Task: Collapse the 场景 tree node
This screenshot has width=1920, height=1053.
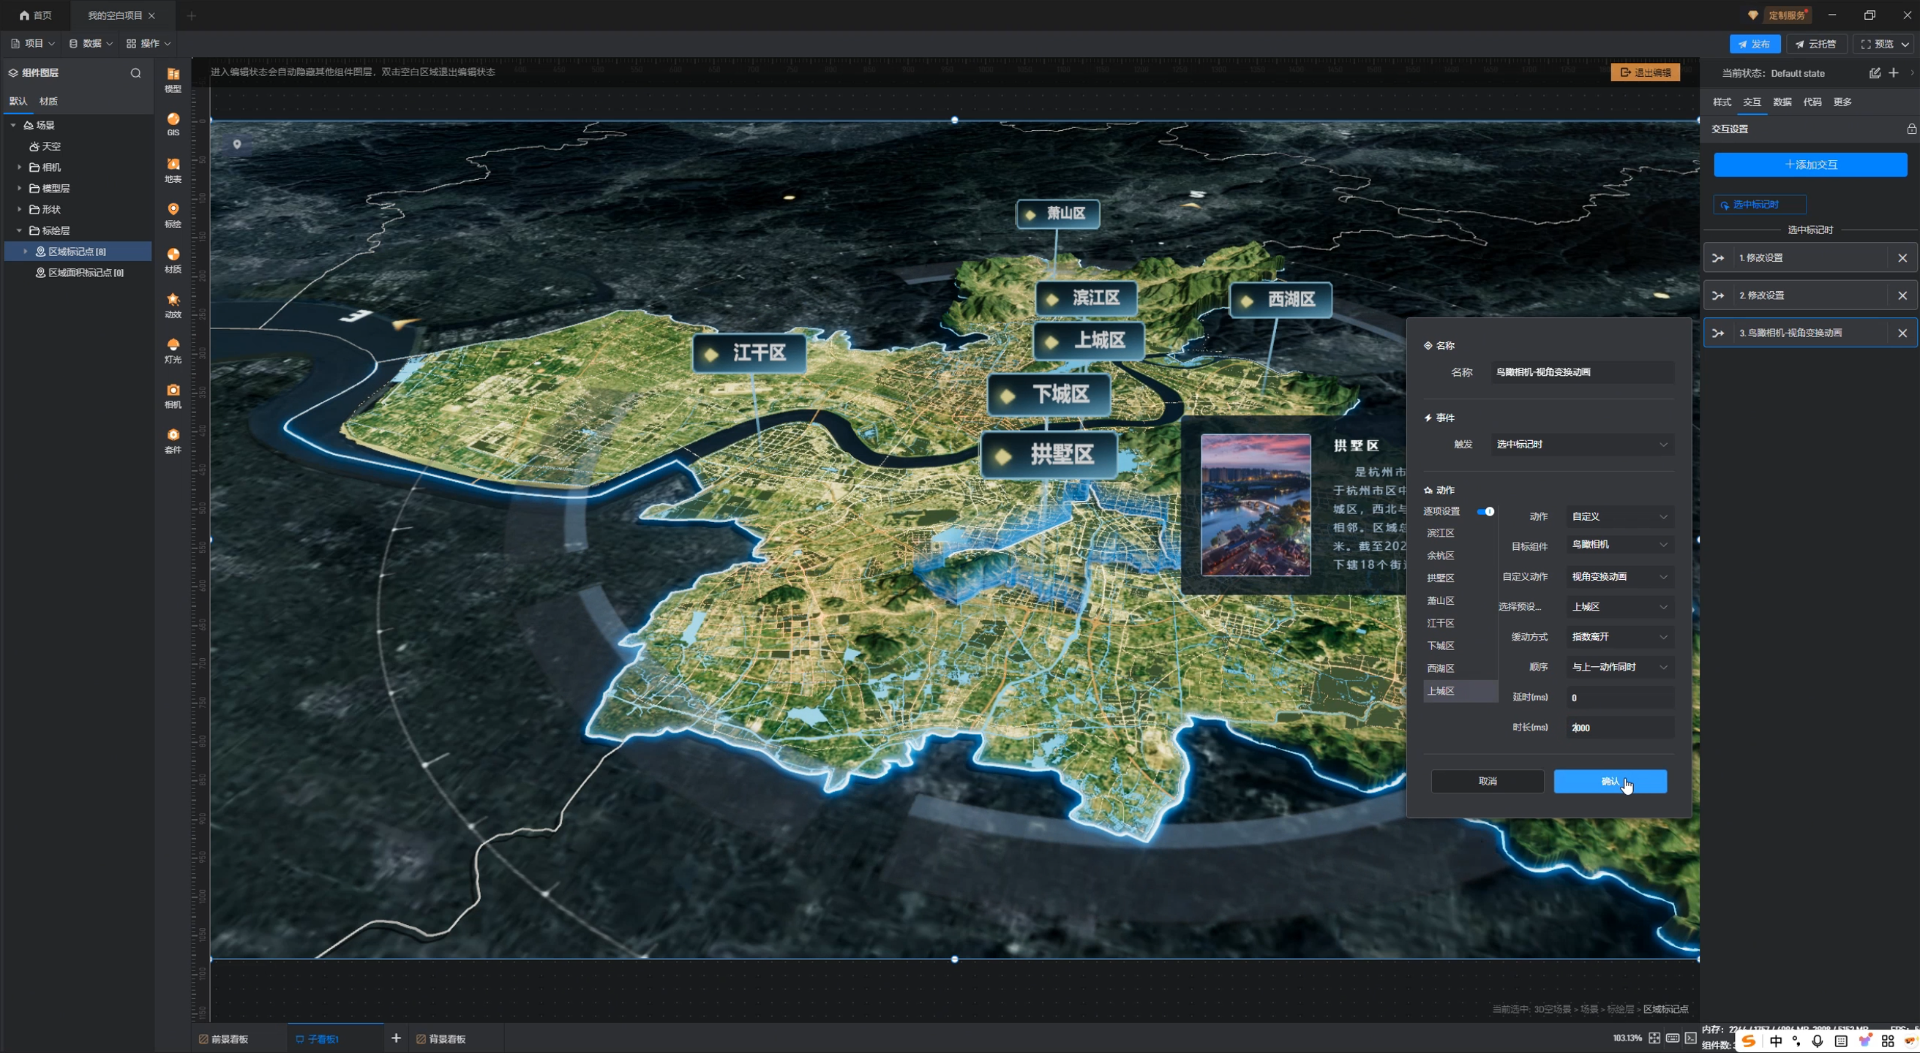Action: pyautogui.click(x=13, y=125)
